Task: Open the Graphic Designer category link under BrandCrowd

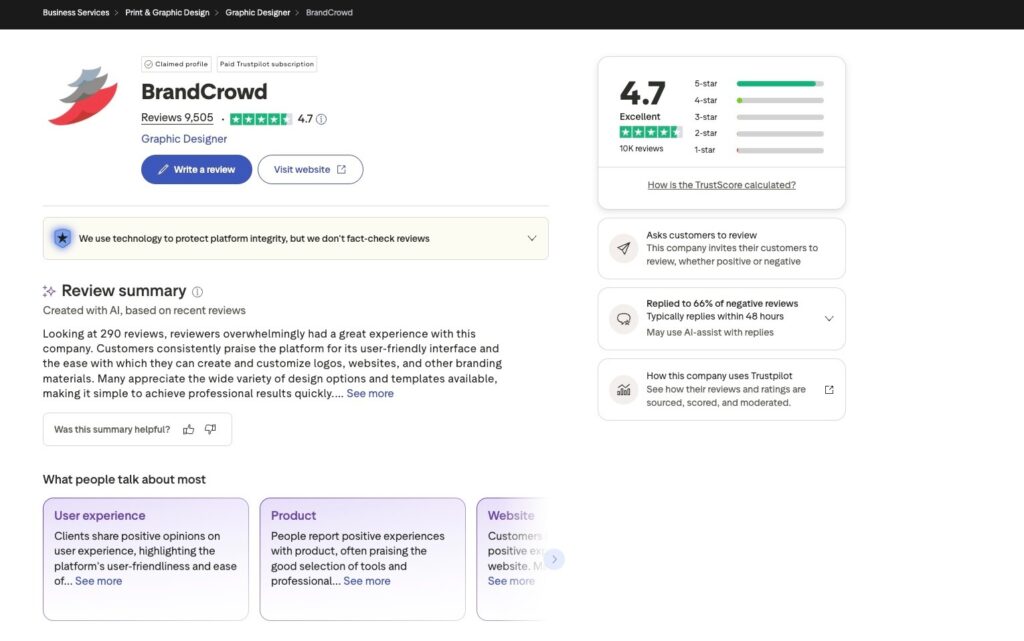Action: click(x=184, y=138)
